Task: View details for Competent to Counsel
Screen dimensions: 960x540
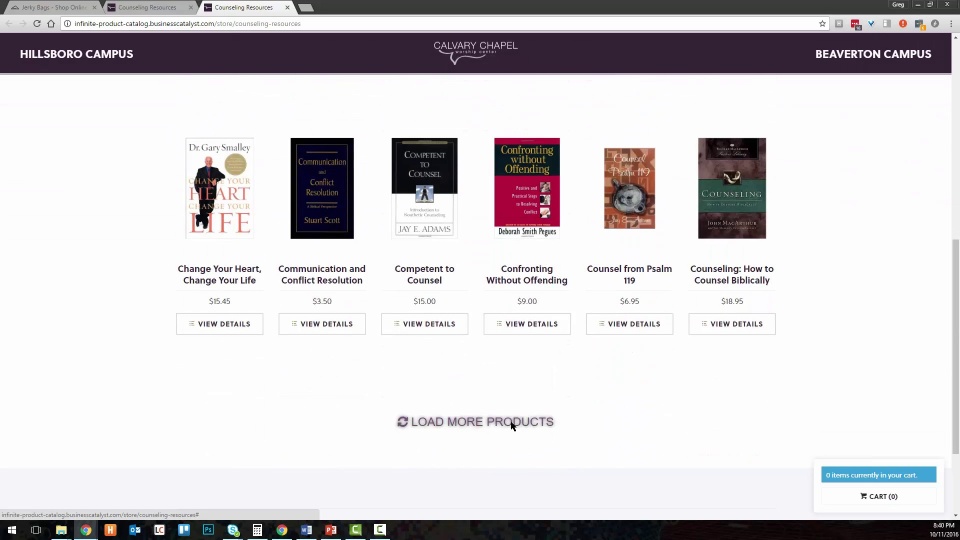Action: 424,324
